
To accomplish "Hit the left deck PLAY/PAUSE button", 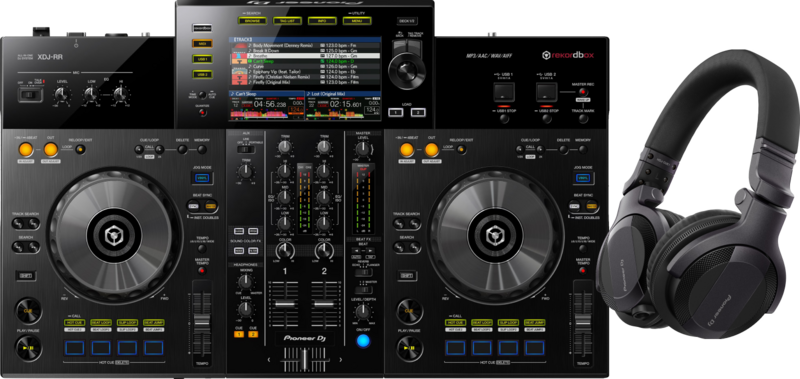I will (28, 348).
